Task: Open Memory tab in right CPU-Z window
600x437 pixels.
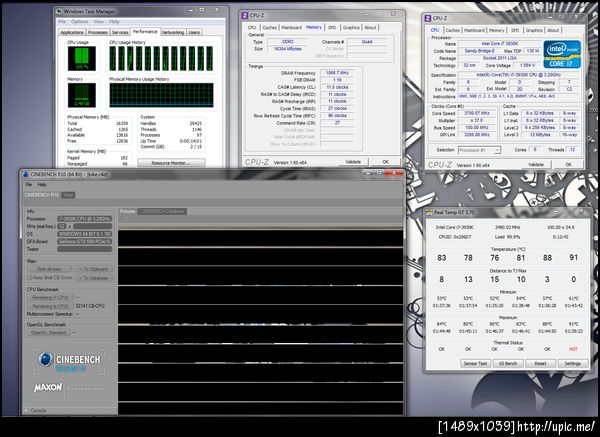Action: tap(497, 30)
